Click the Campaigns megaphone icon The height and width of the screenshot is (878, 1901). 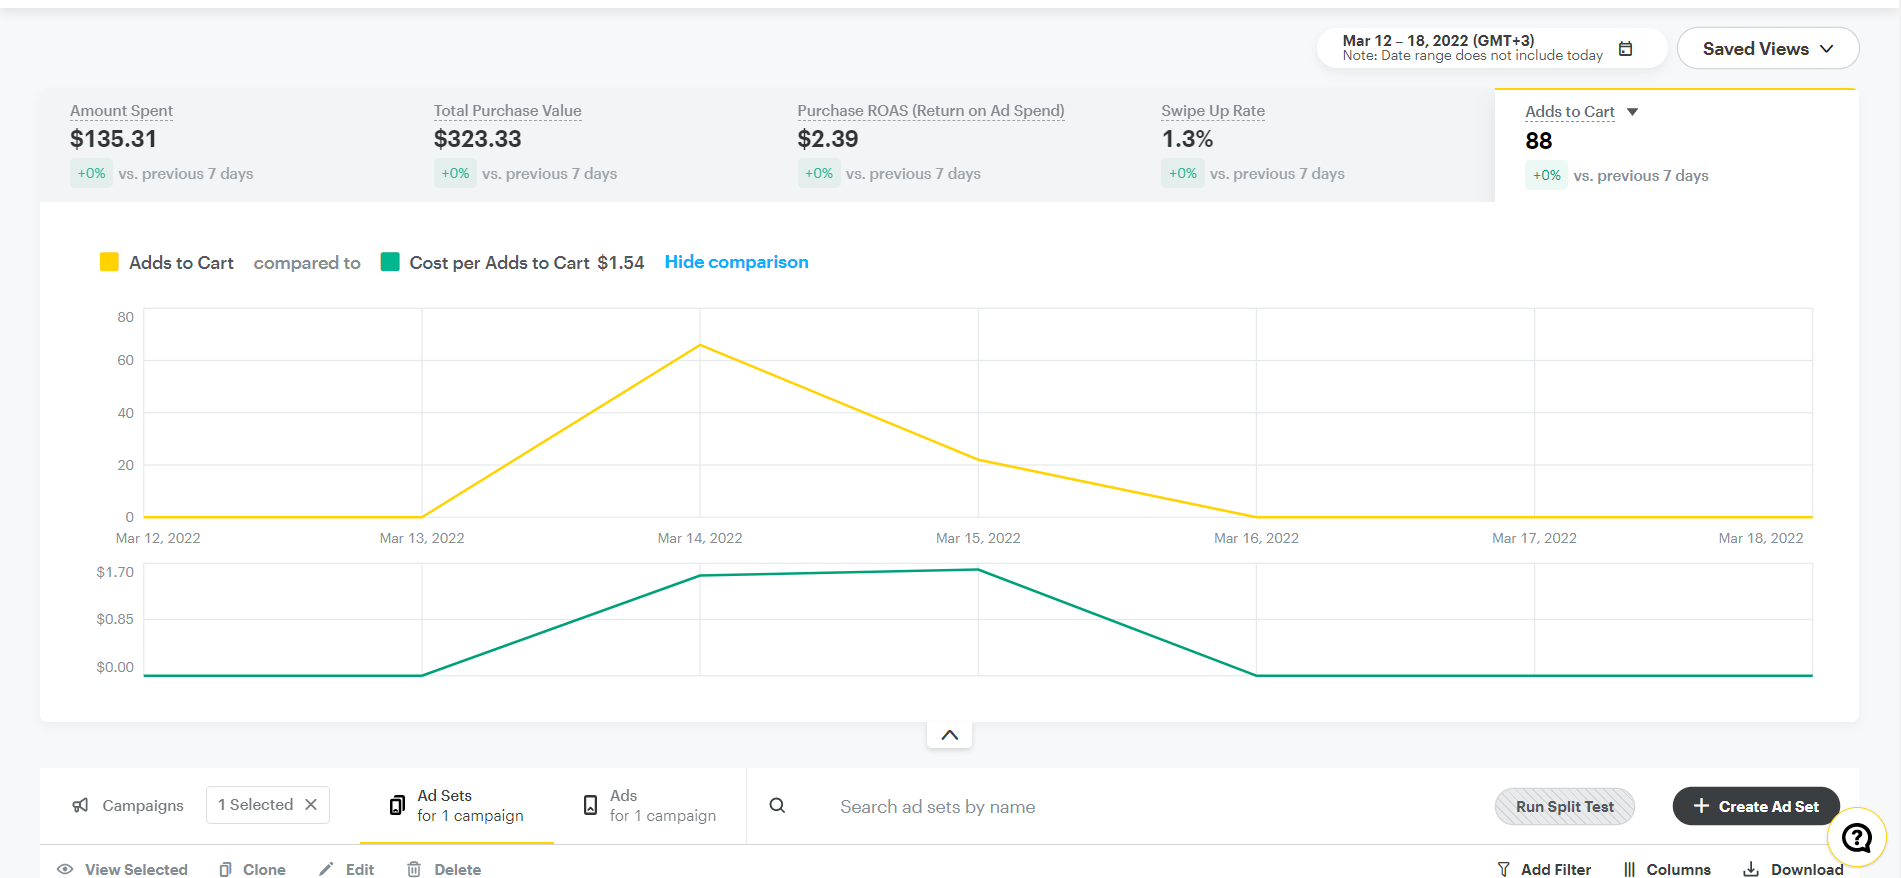81,806
